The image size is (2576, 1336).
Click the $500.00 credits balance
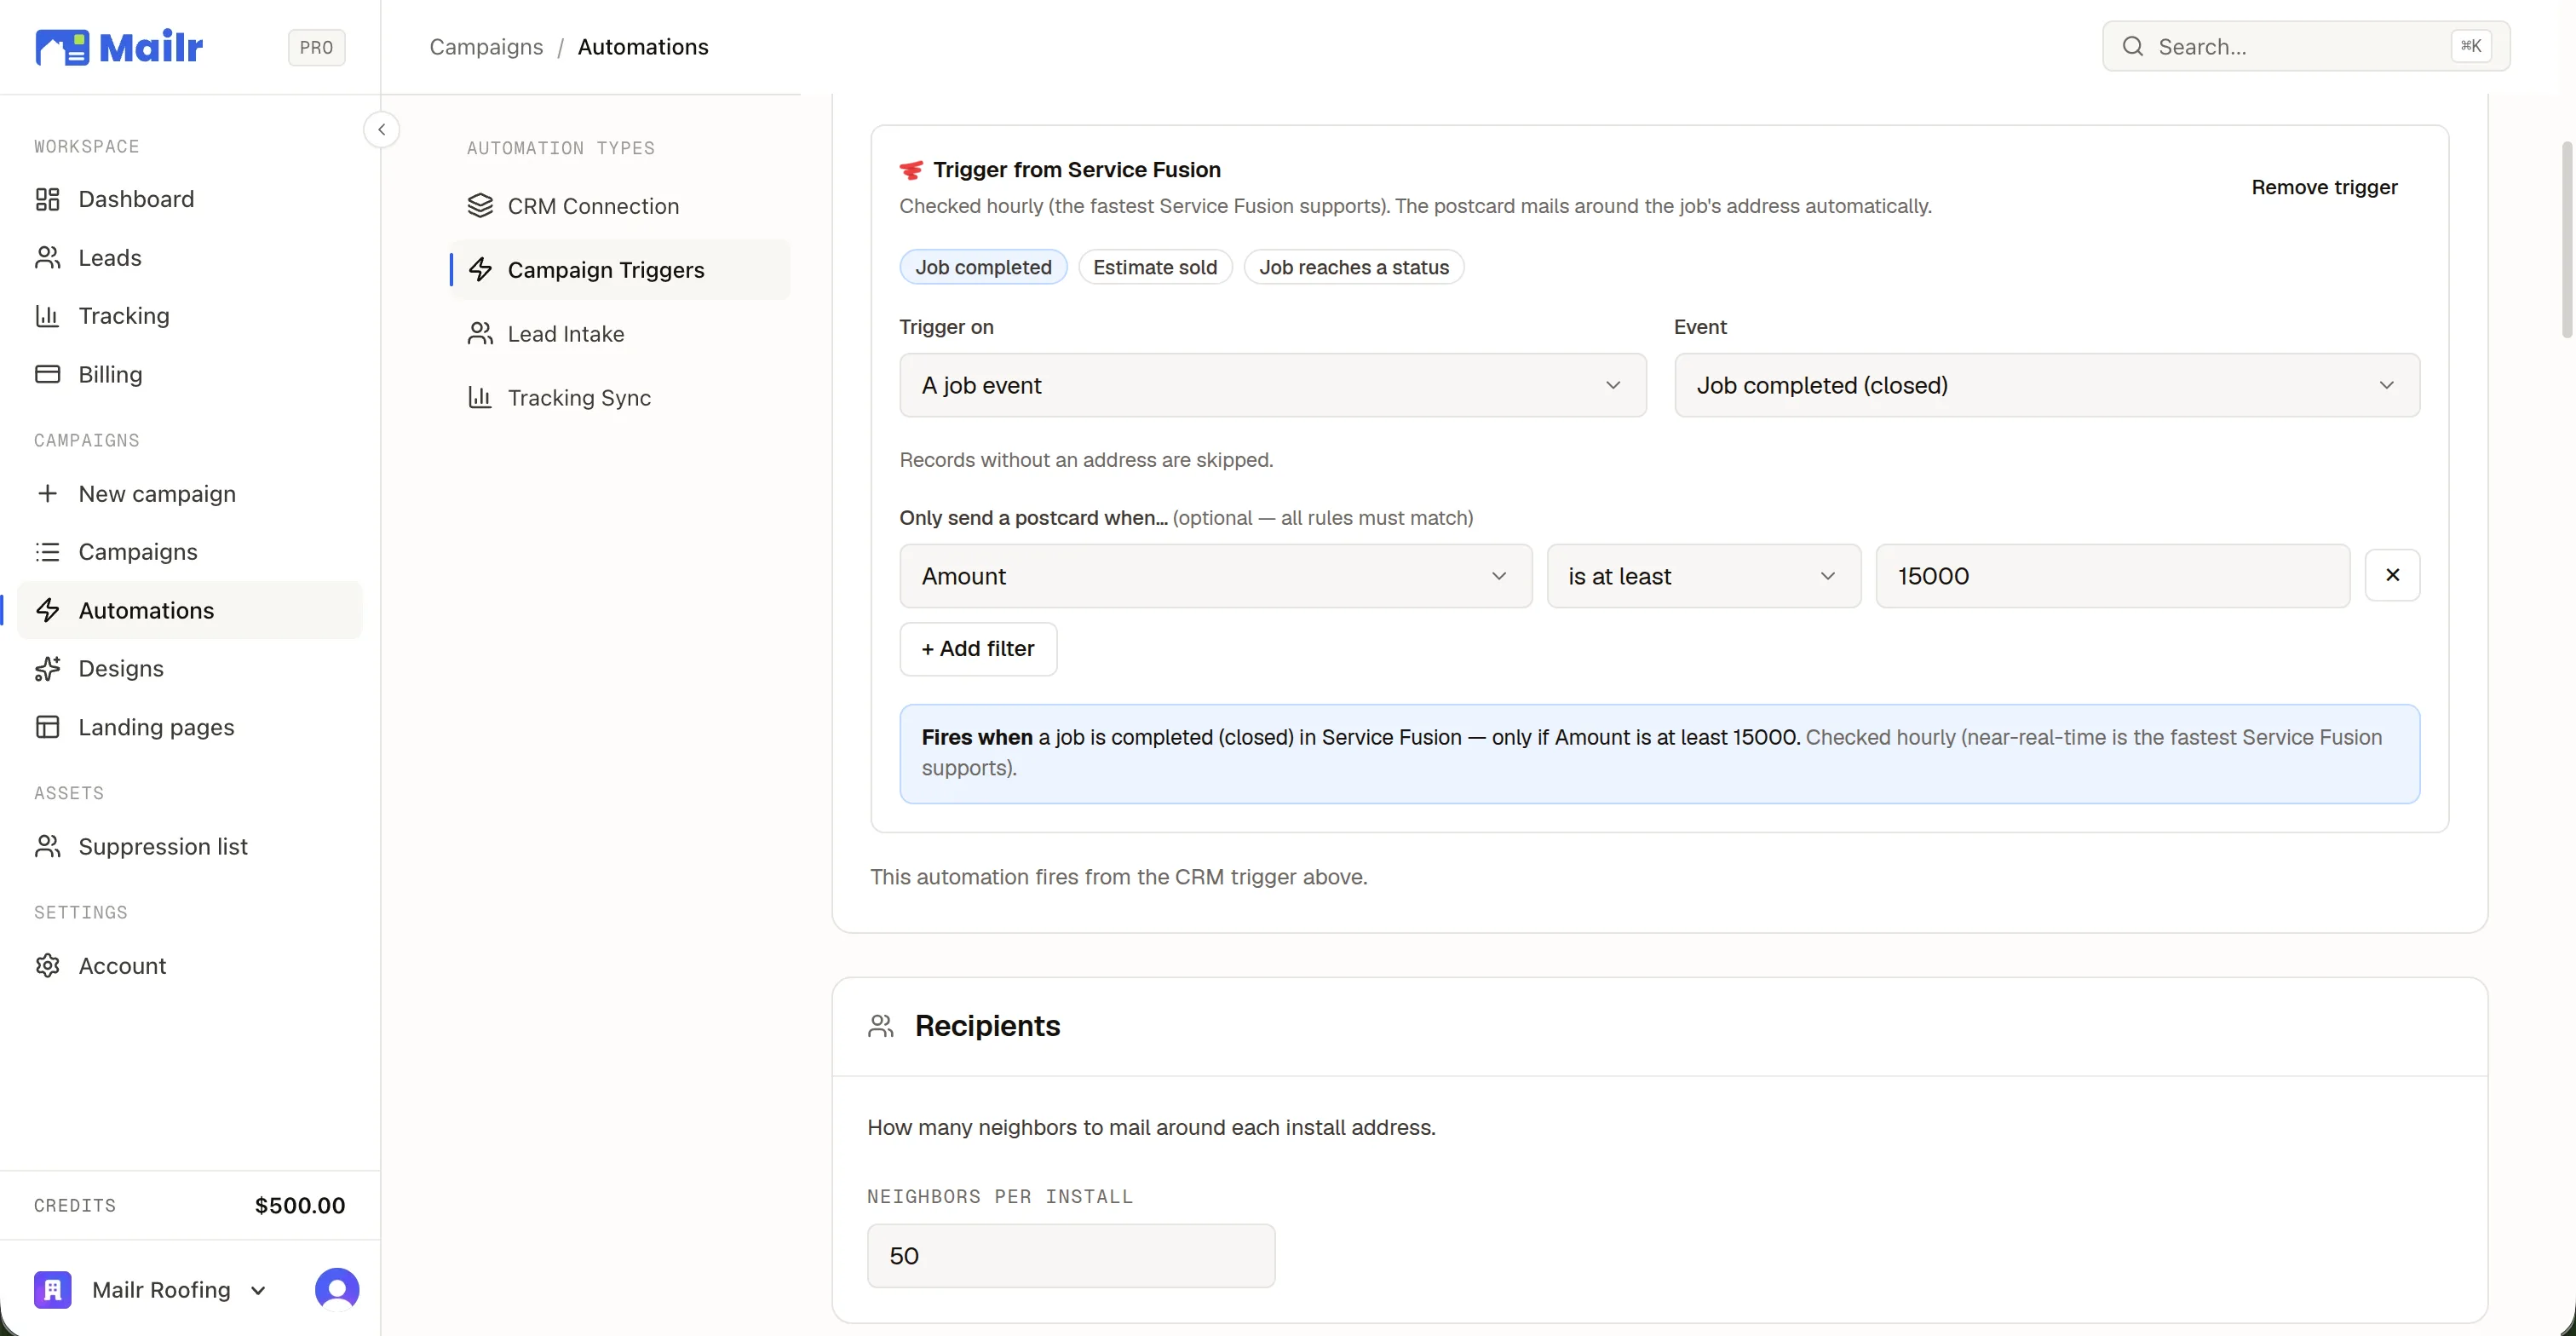tap(300, 1205)
